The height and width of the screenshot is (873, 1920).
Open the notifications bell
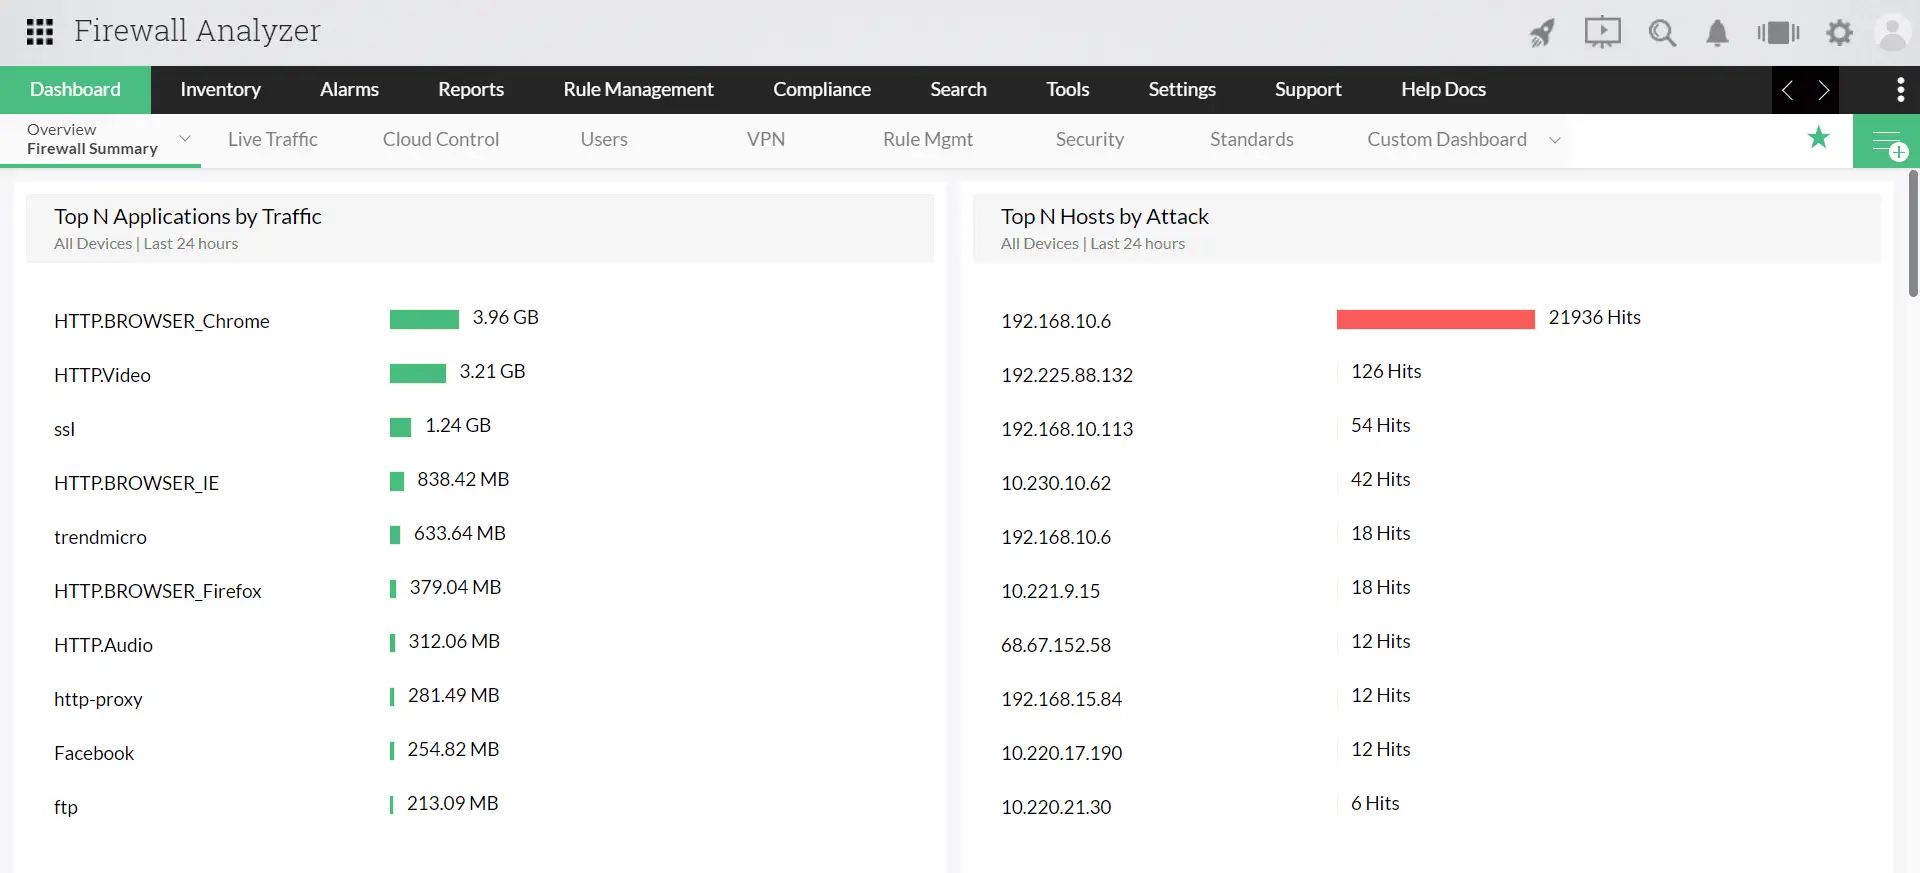[1717, 33]
